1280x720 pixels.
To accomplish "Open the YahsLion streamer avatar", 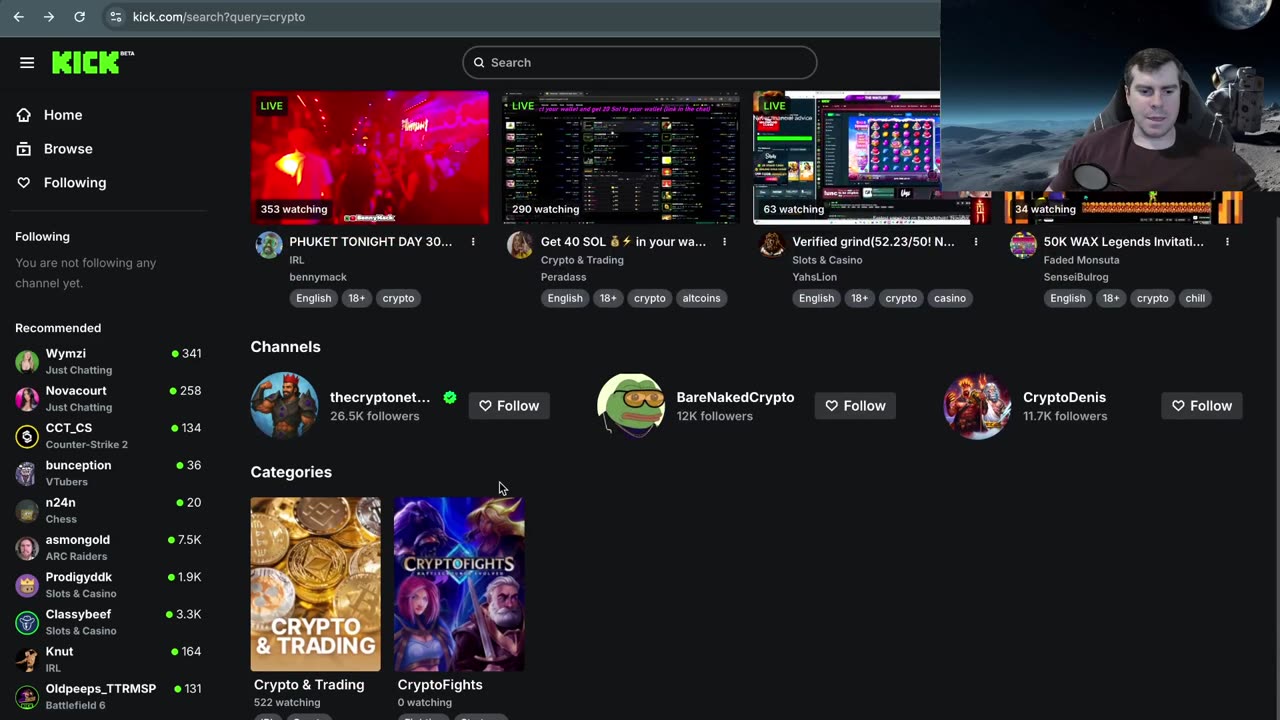I will [x=772, y=245].
